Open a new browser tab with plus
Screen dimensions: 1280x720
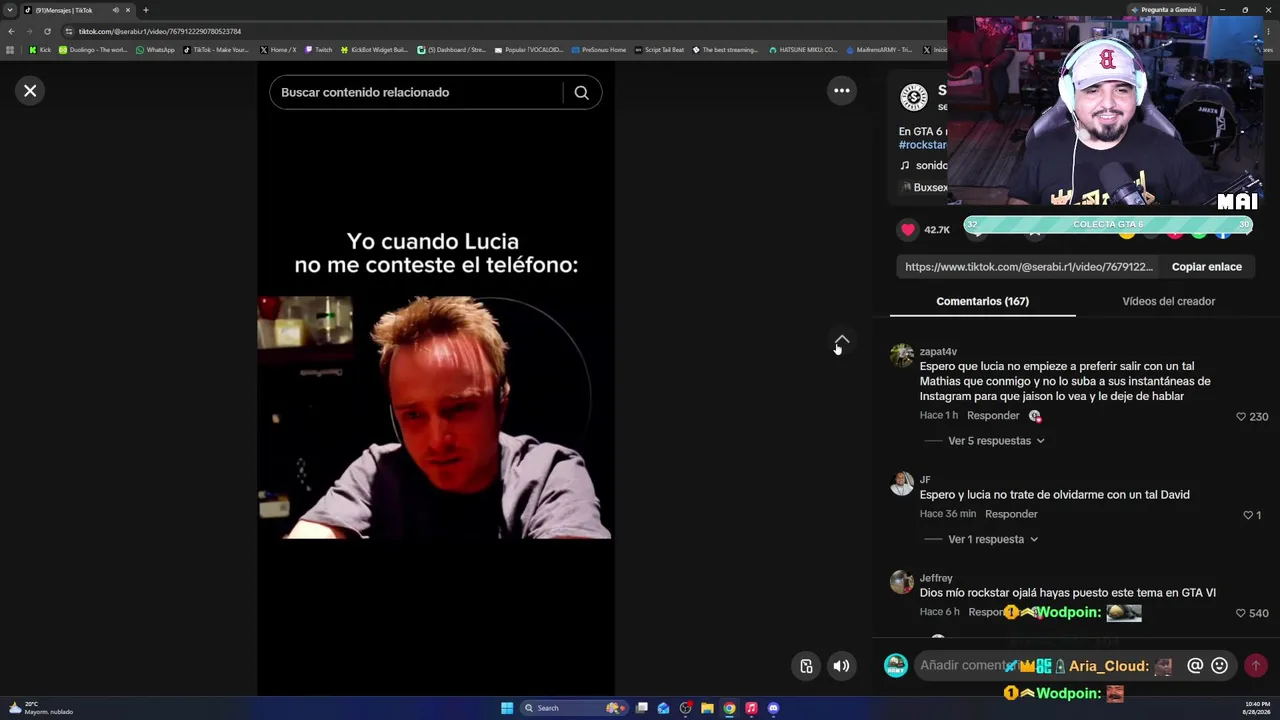coord(145,10)
